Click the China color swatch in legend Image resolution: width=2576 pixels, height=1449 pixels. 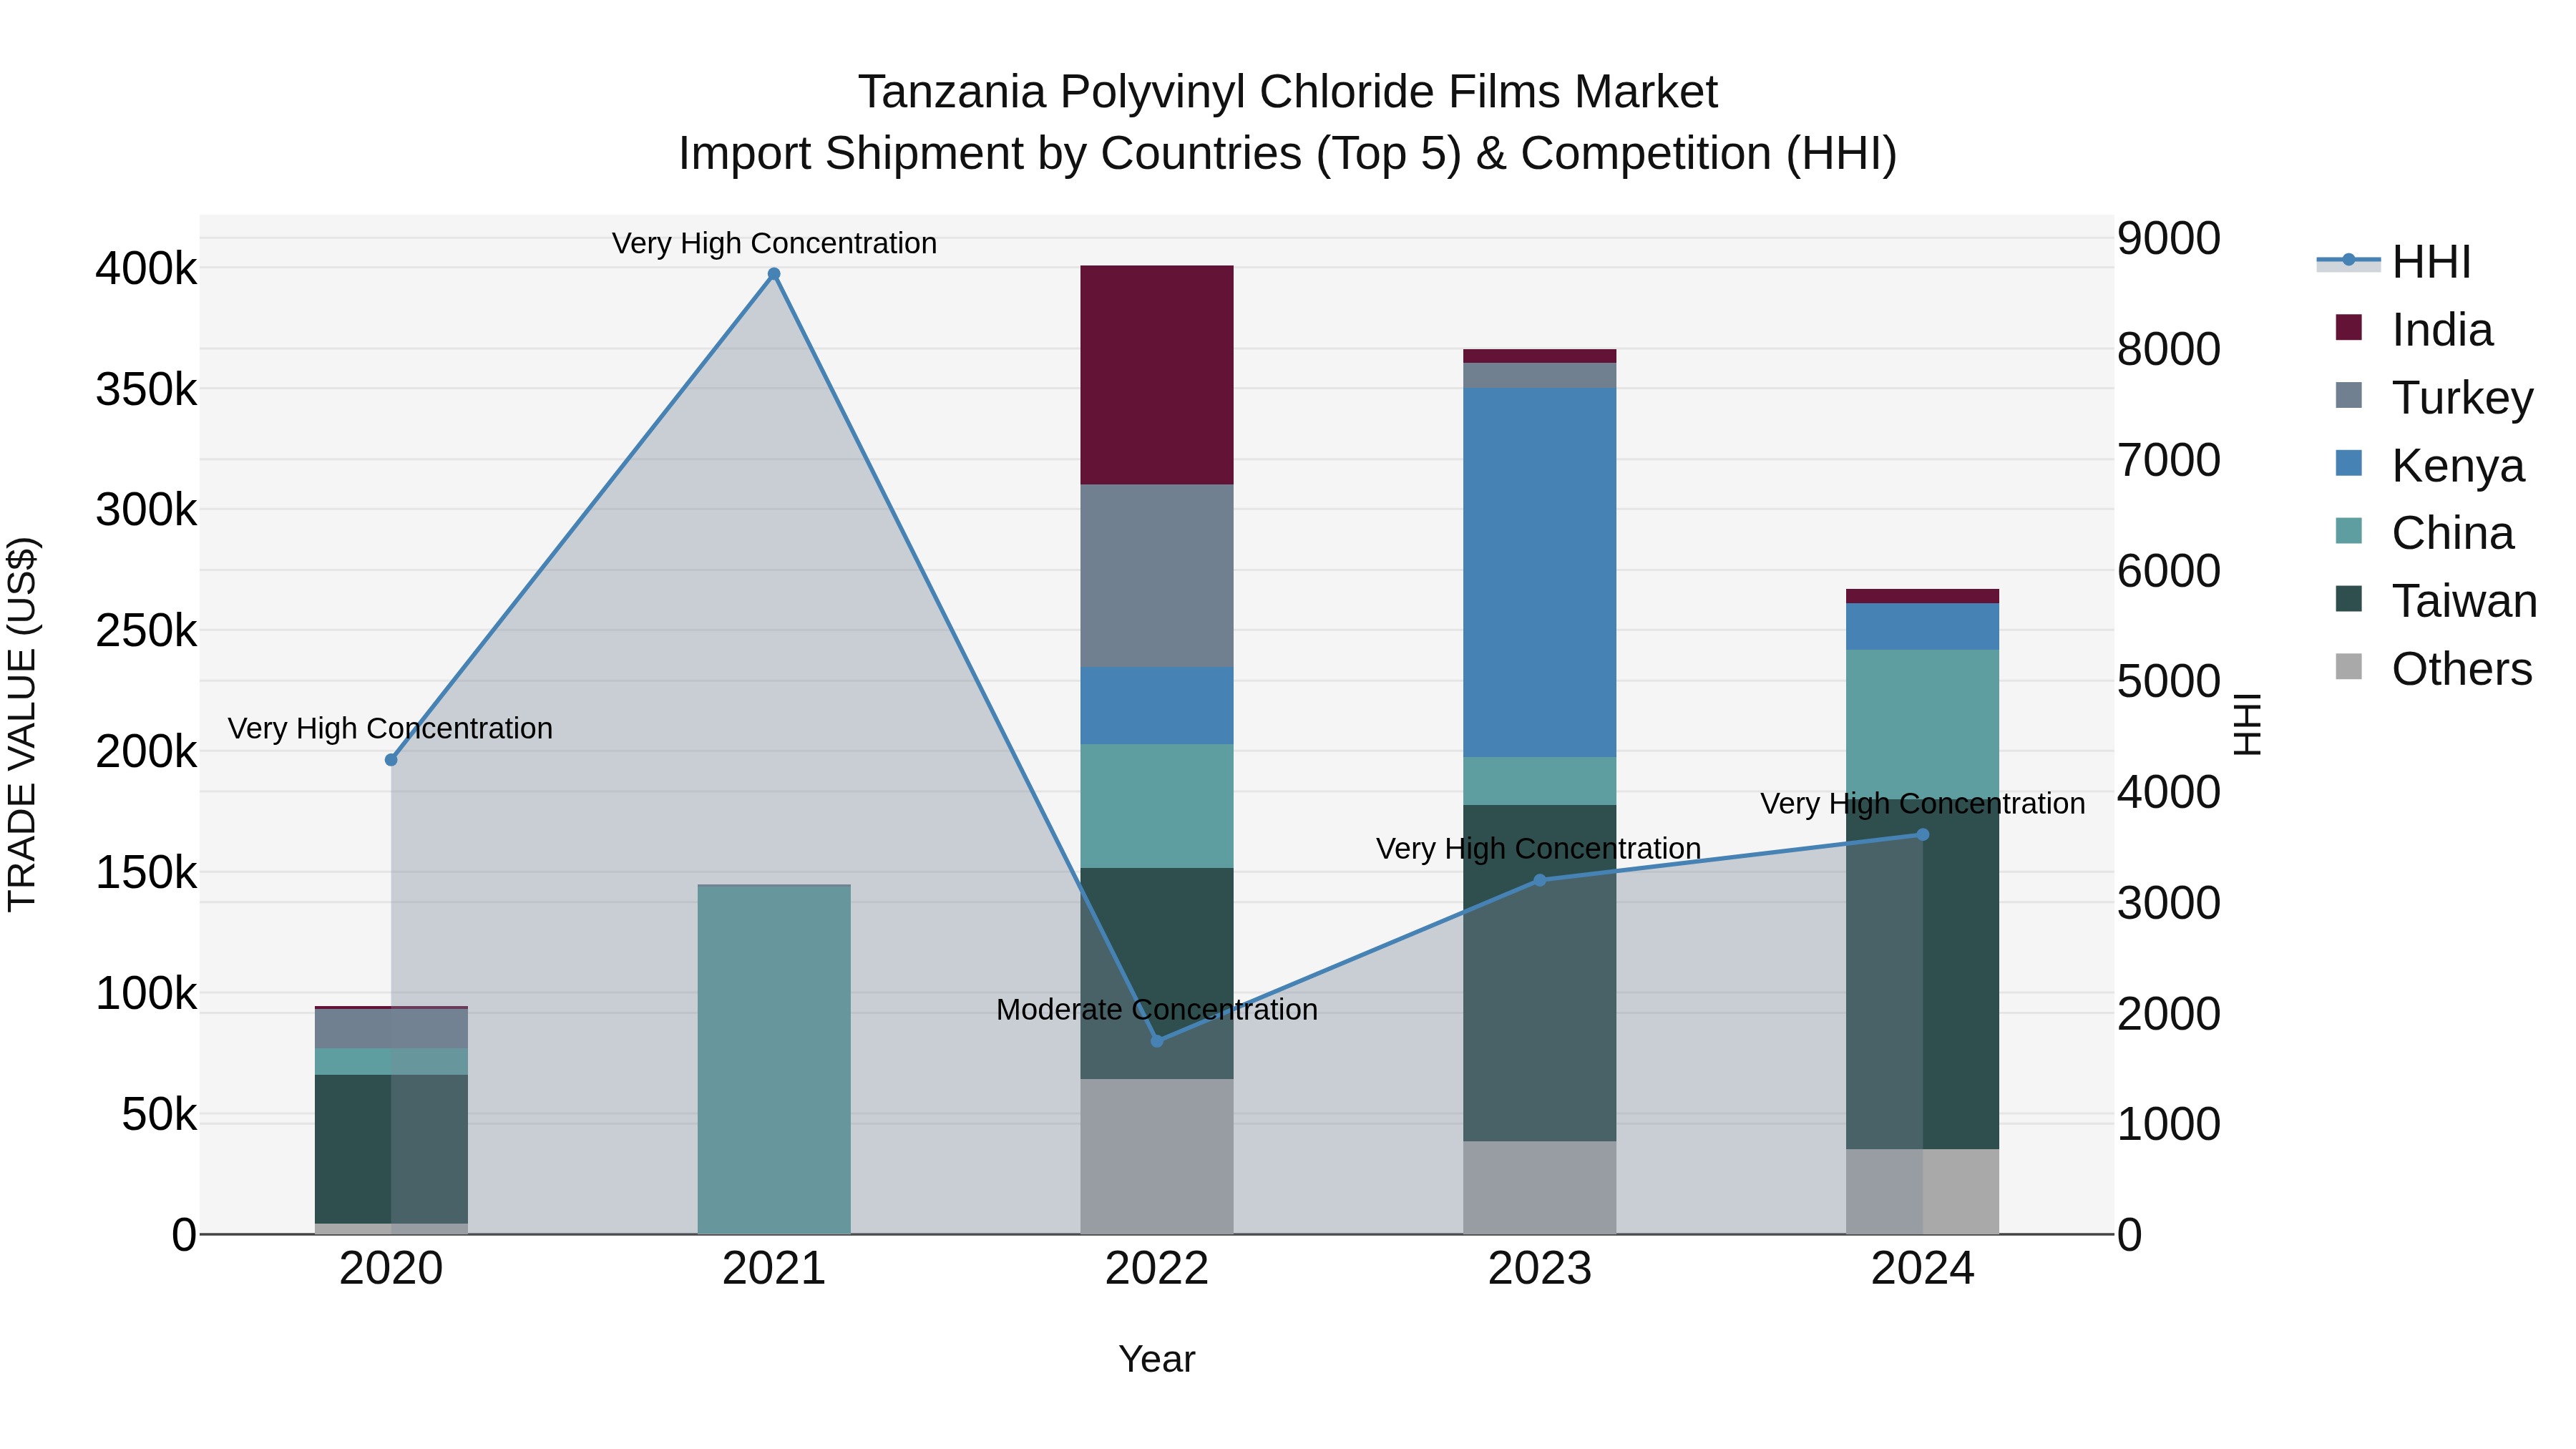2349,531
